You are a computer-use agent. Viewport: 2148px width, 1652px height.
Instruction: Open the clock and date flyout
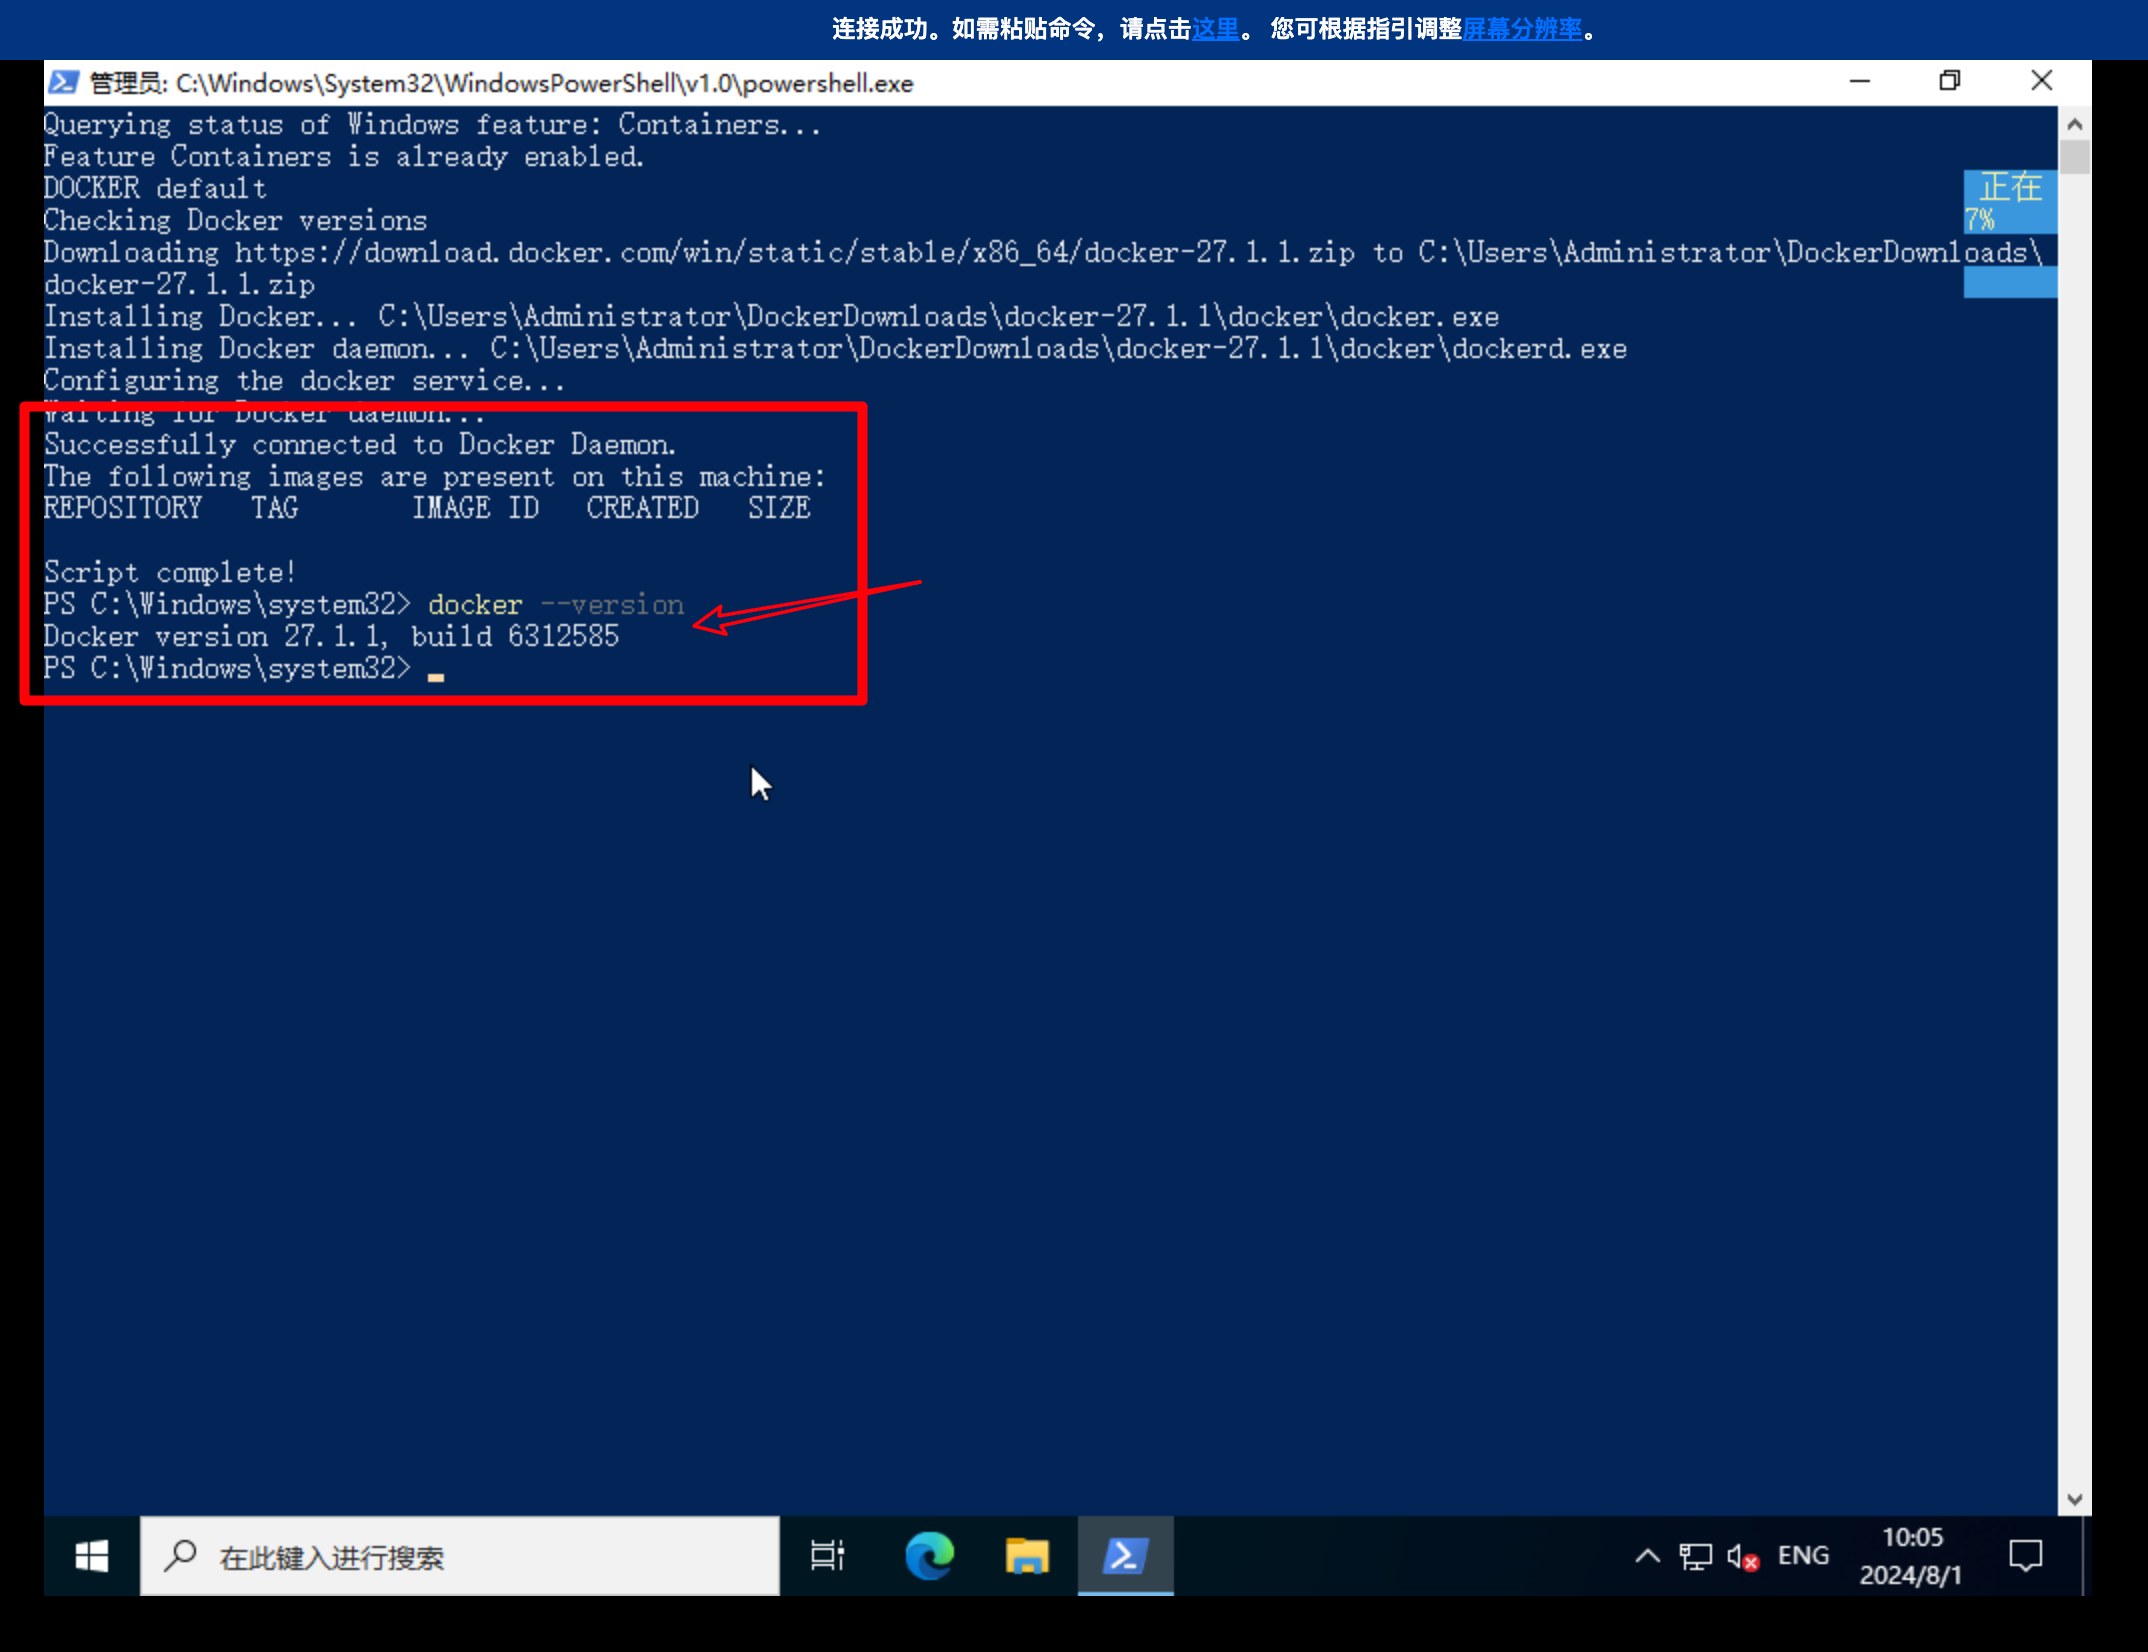point(1911,1556)
